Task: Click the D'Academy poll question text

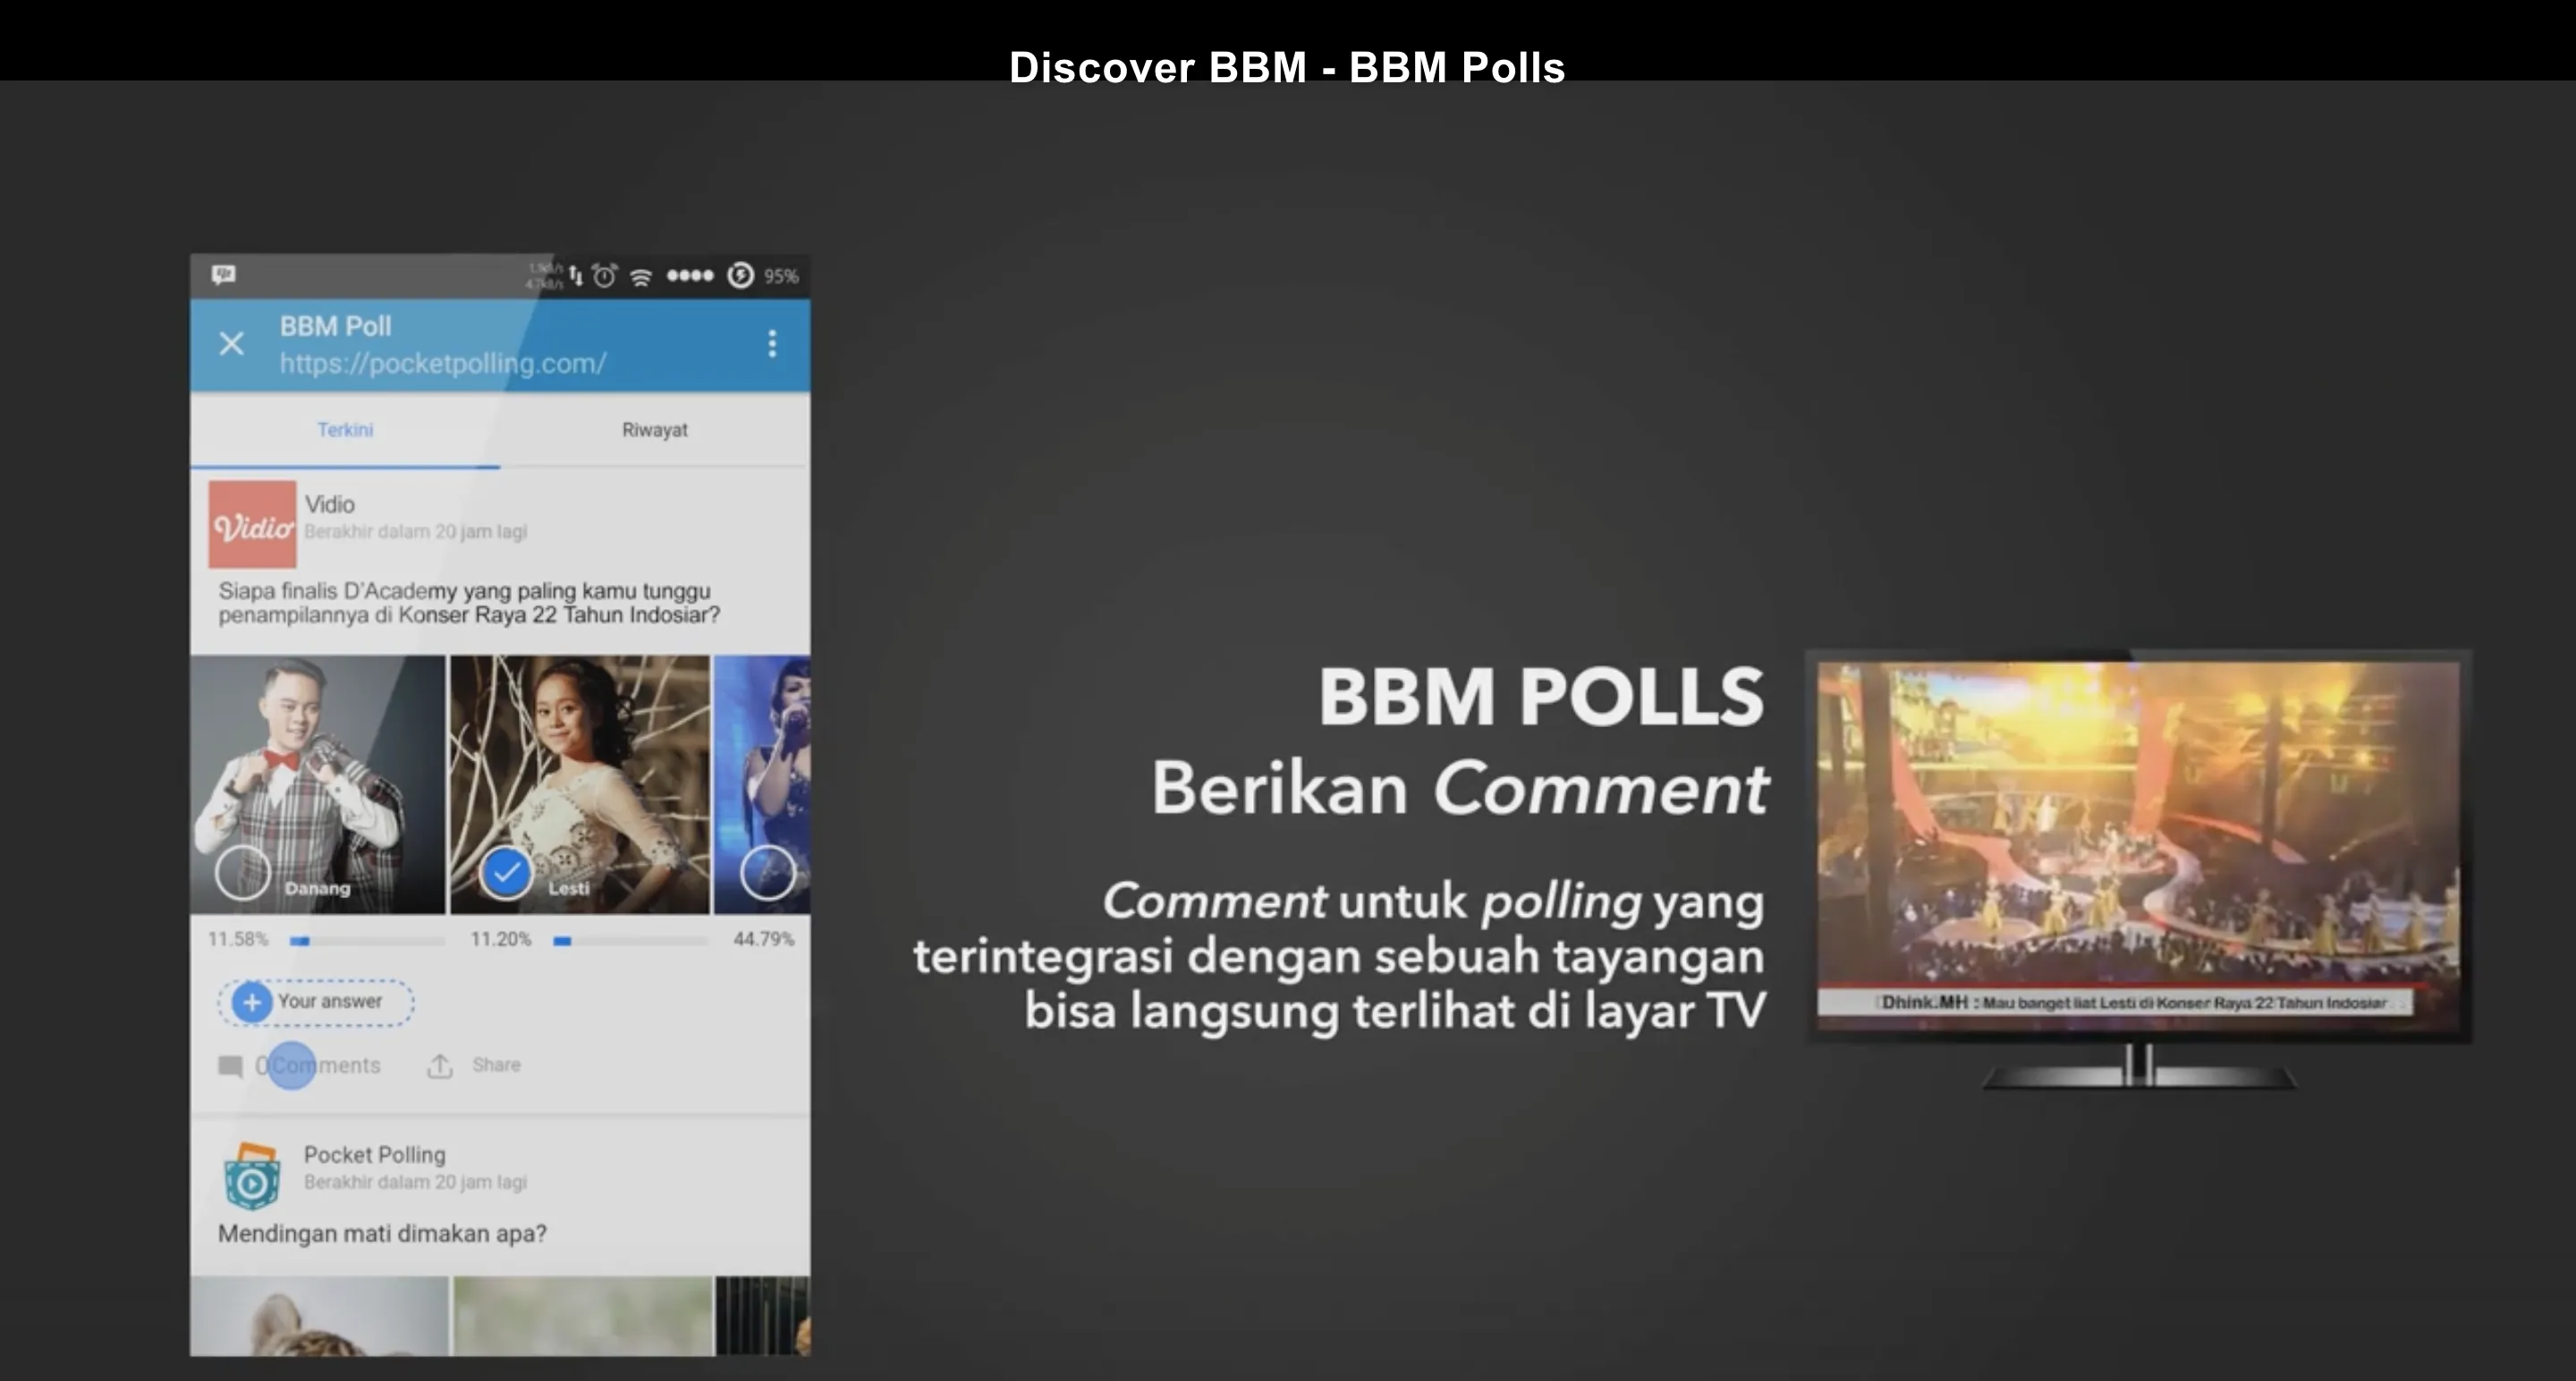Action: tap(469, 603)
